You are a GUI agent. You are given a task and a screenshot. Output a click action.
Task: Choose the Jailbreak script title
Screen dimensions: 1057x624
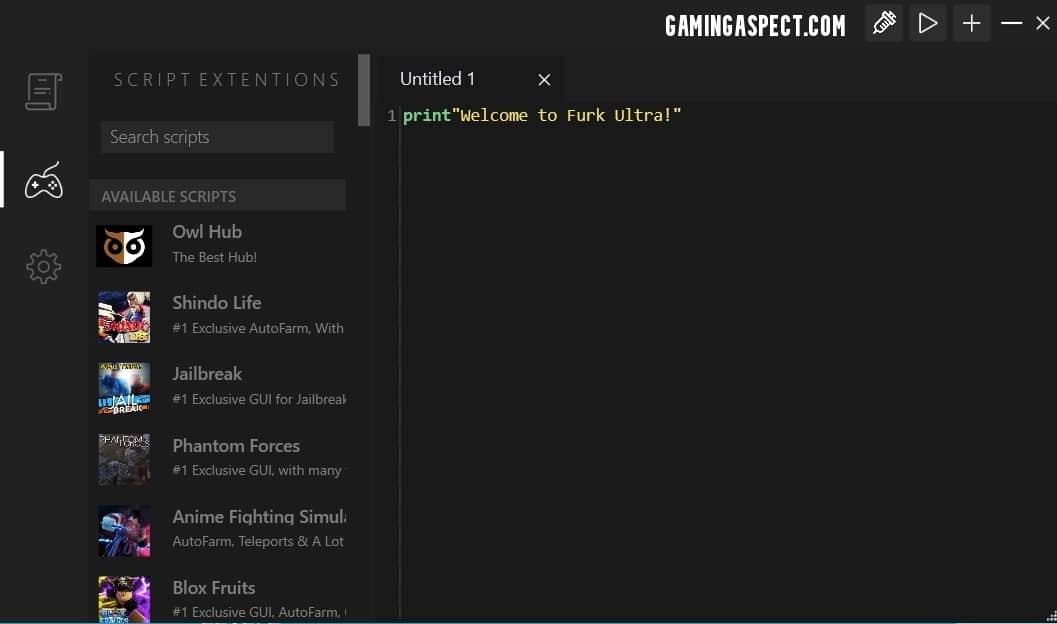click(207, 374)
